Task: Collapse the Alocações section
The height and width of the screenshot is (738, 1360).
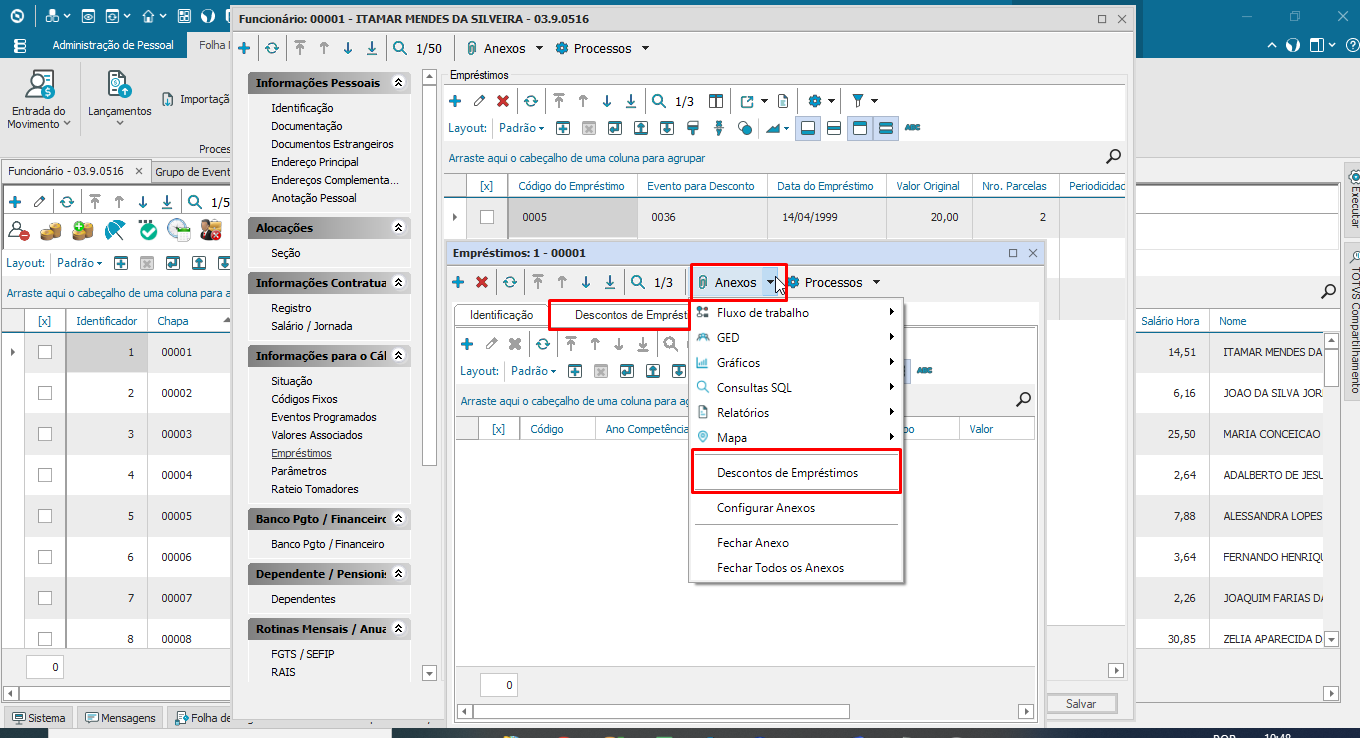Action: click(399, 228)
